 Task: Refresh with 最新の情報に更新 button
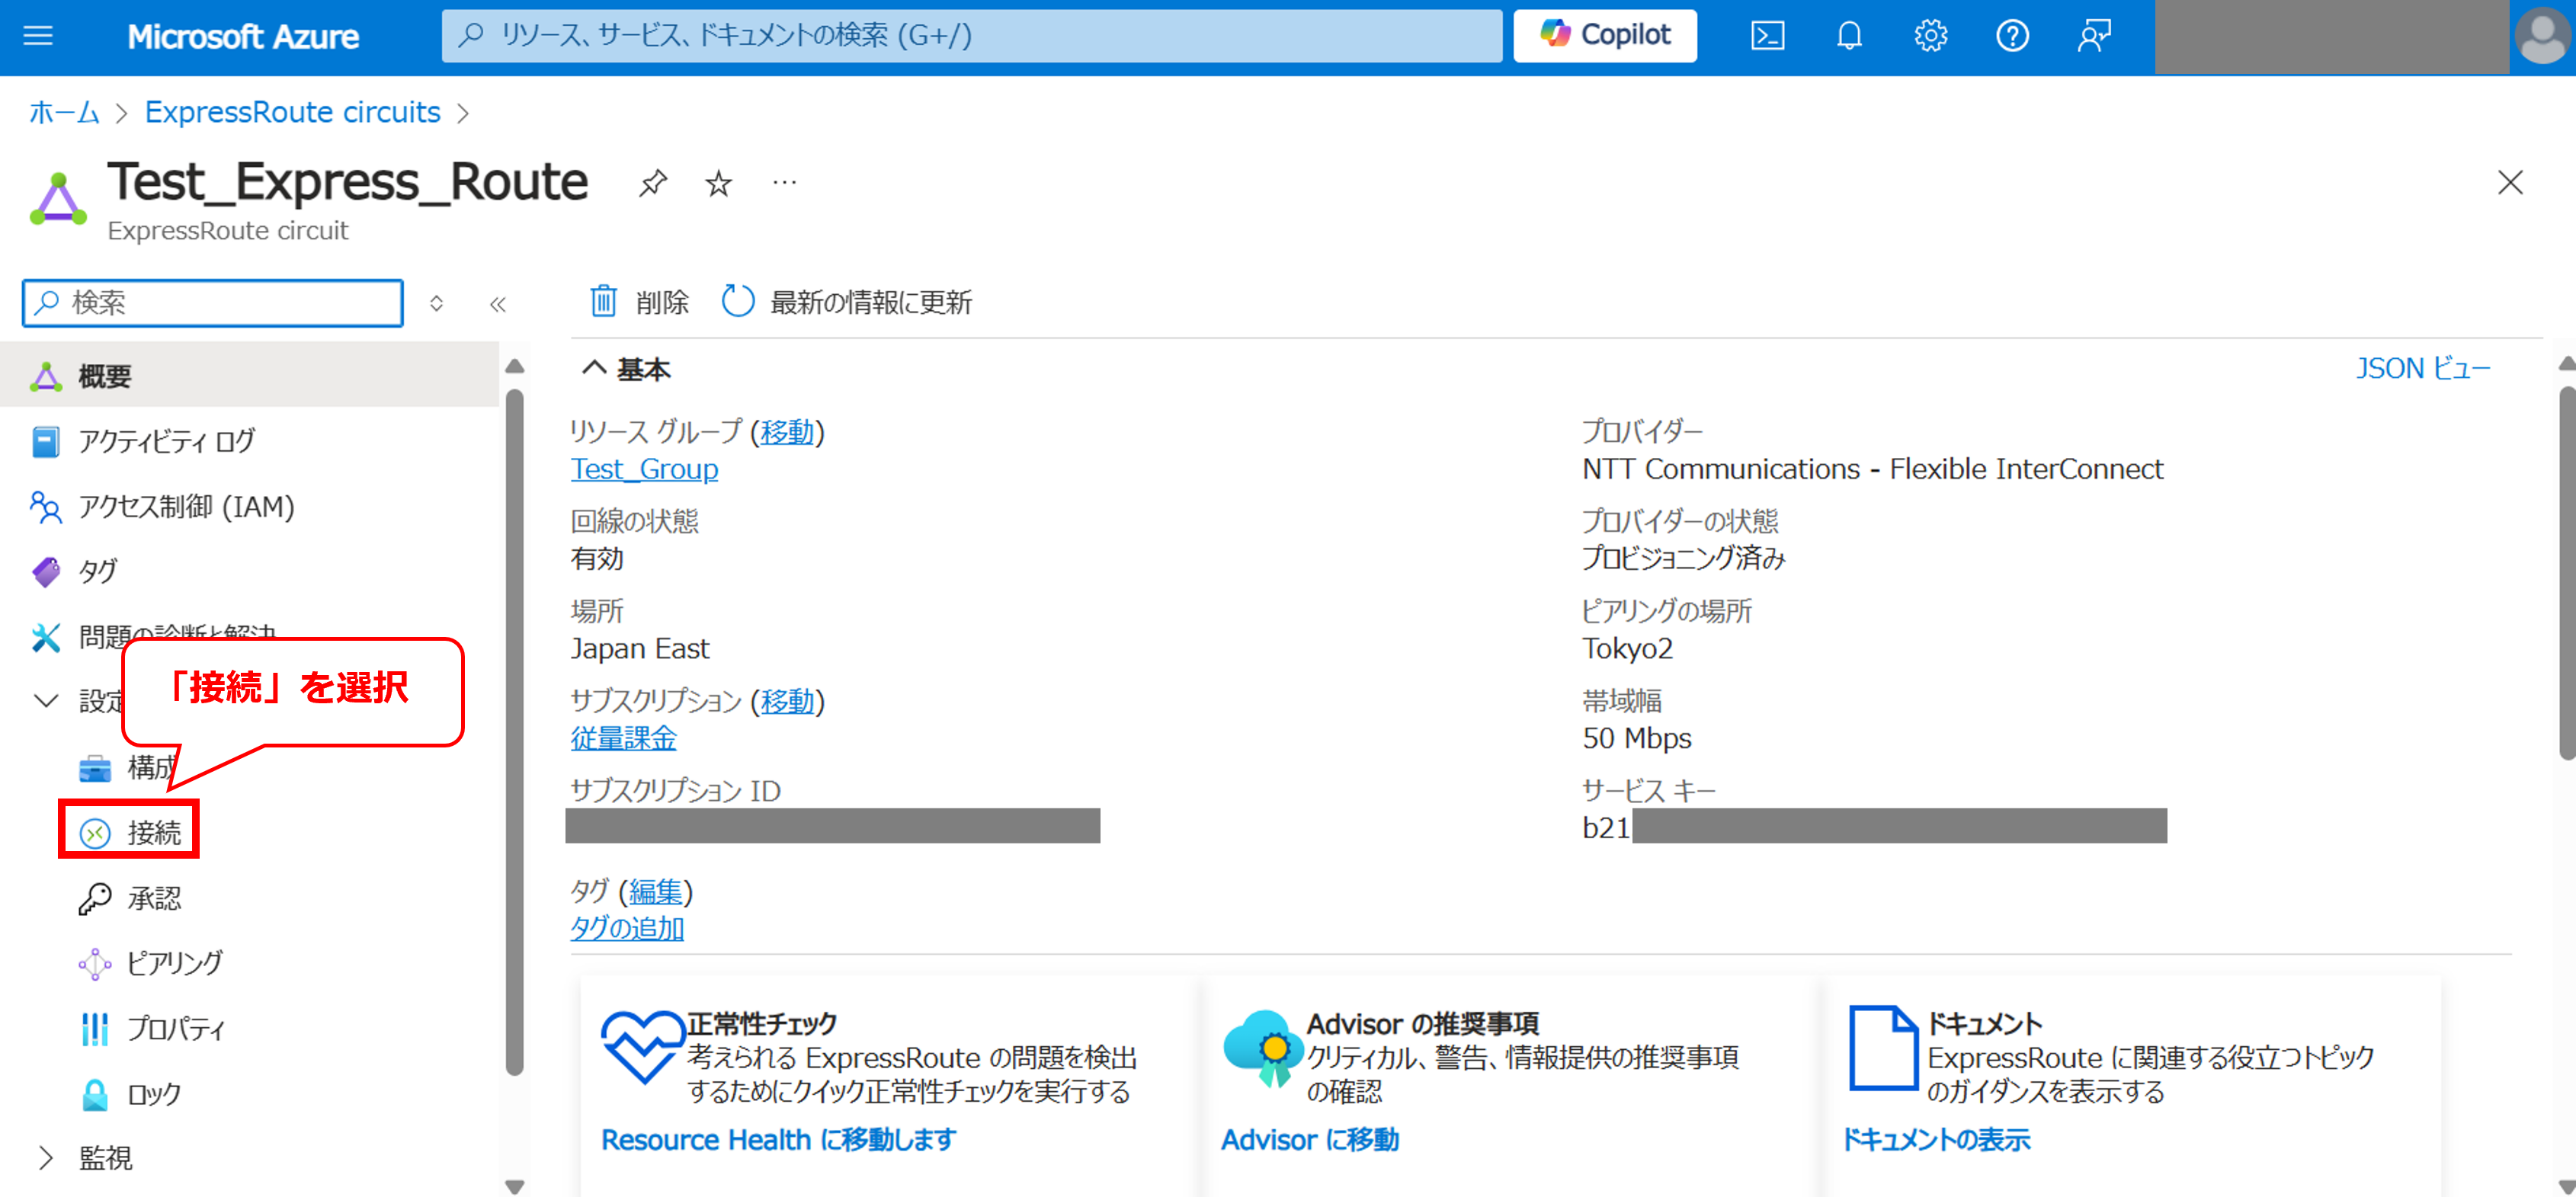click(x=847, y=301)
